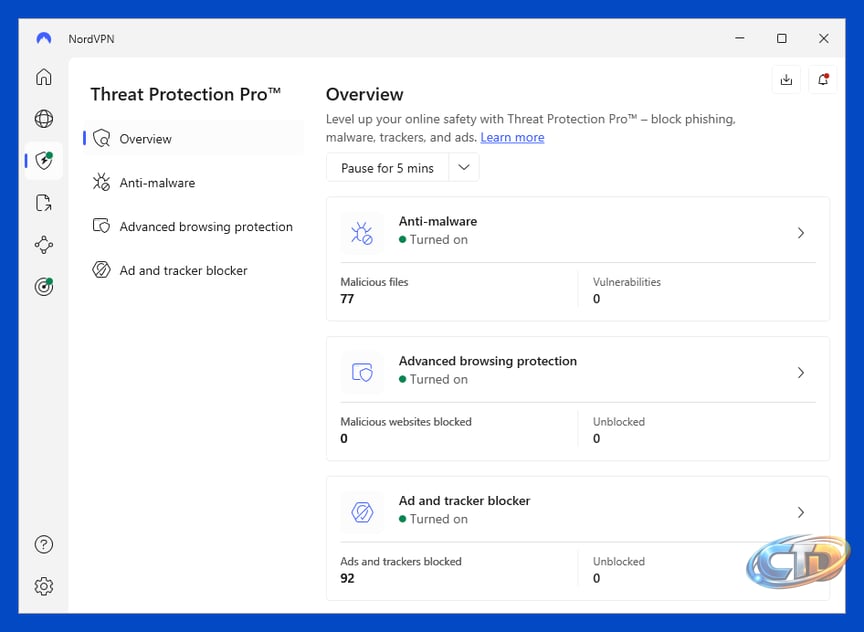
Task: Click the Ad and tracker blocker card title
Action: point(465,500)
